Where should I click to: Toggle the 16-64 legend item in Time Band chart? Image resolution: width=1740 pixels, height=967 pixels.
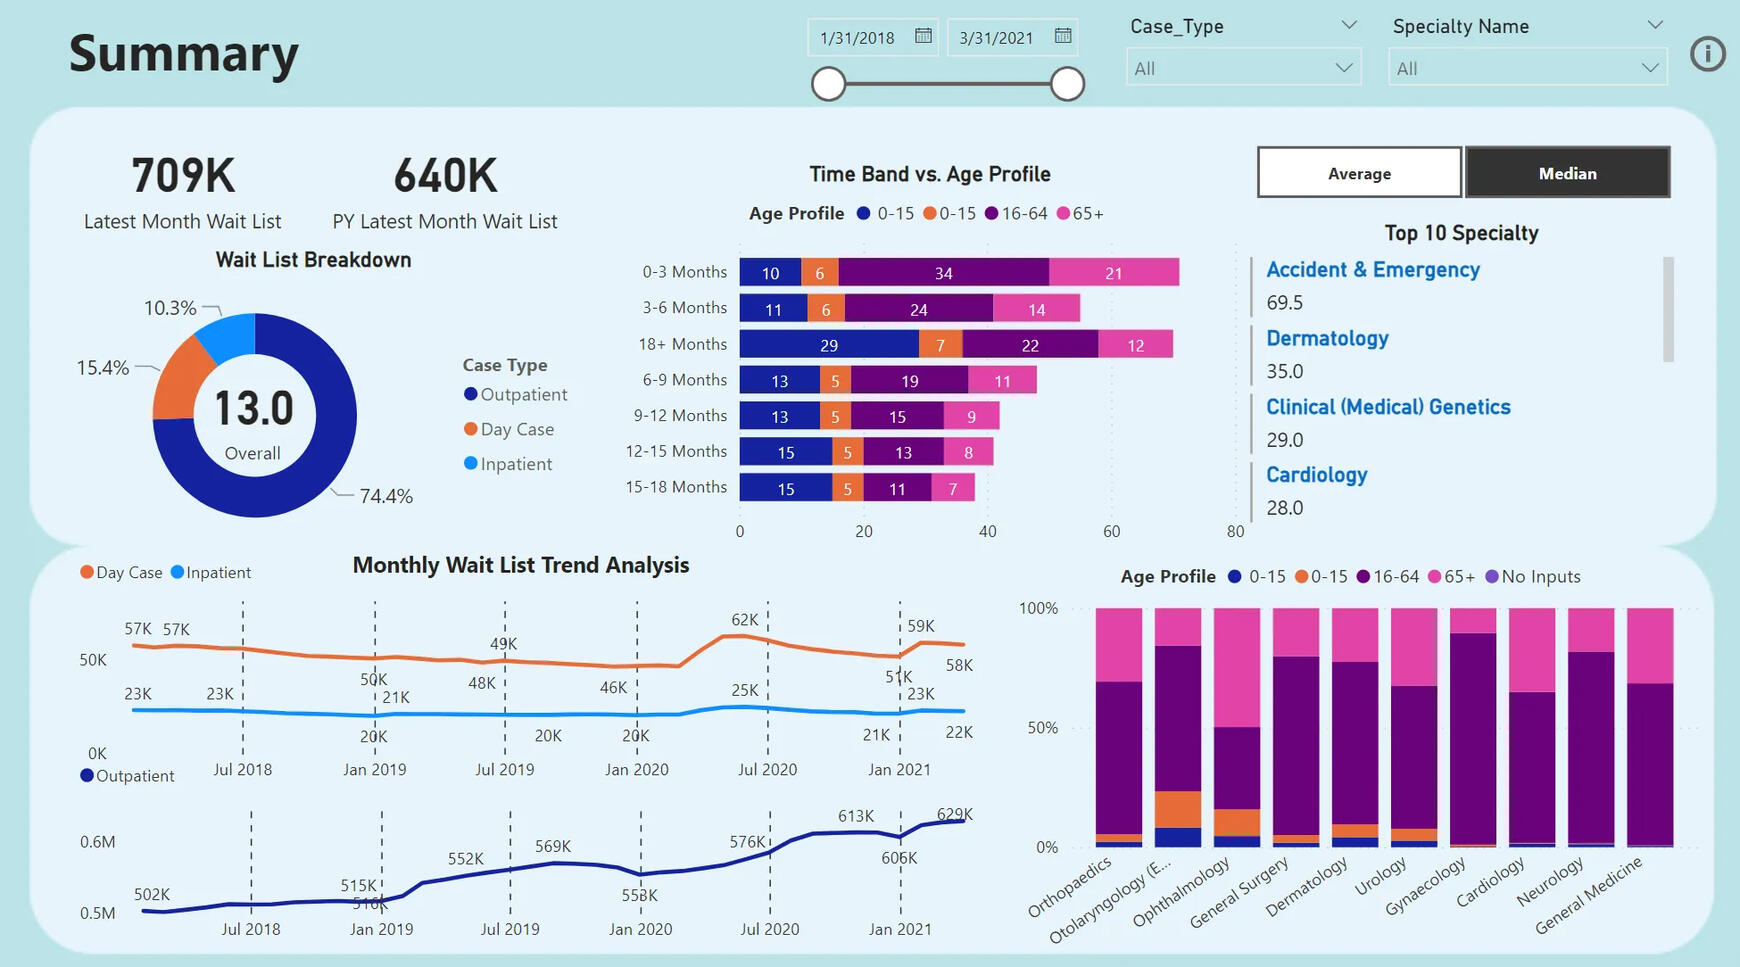tap(1015, 213)
